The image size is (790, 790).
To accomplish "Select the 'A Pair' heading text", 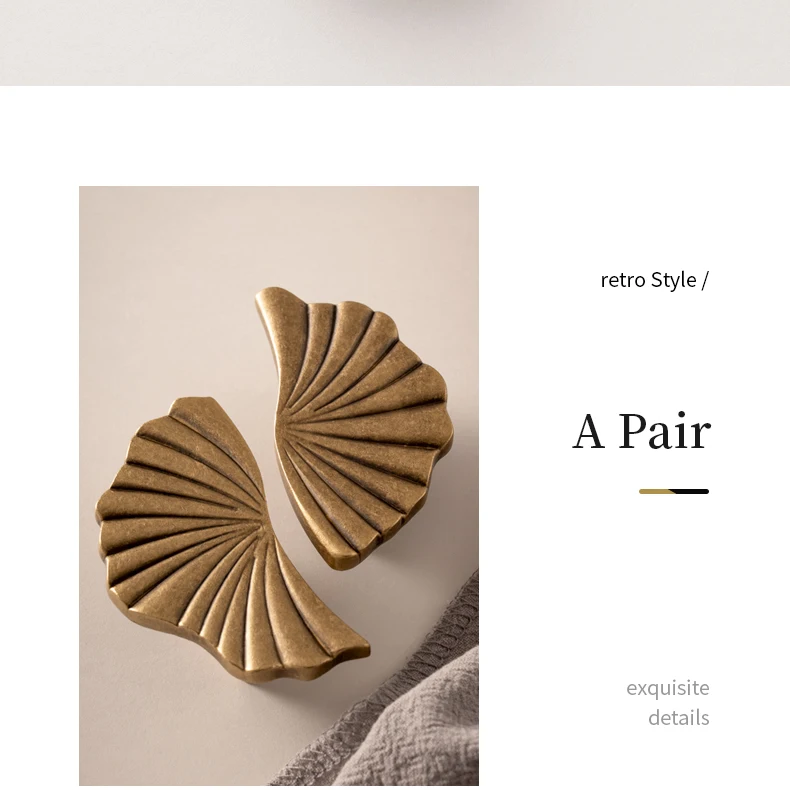I will 641,431.
